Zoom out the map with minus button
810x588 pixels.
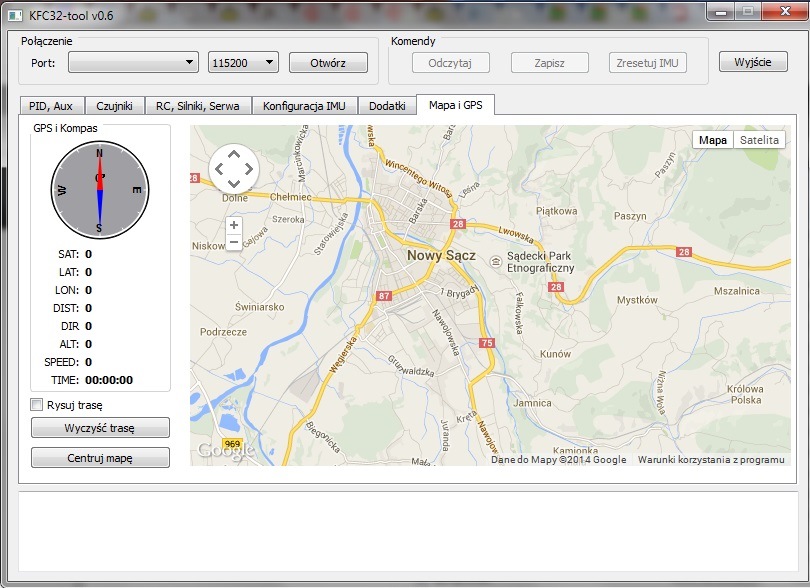pyautogui.click(x=234, y=242)
